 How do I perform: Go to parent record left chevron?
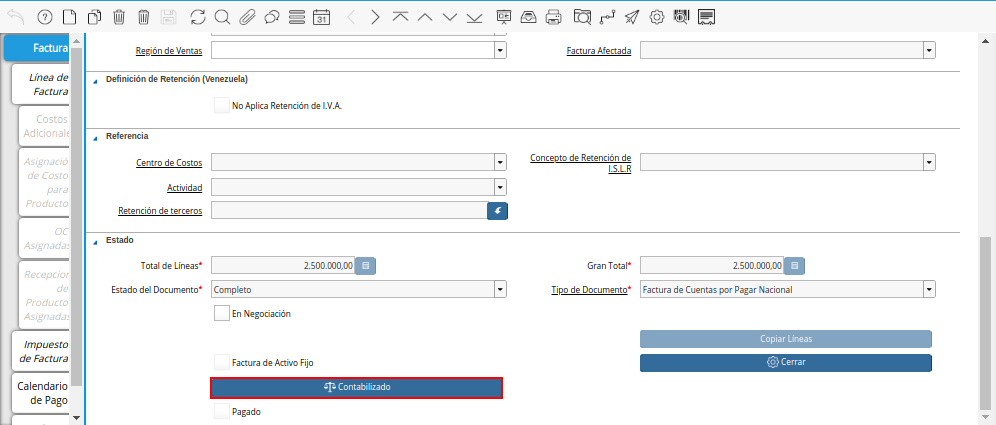(x=351, y=17)
